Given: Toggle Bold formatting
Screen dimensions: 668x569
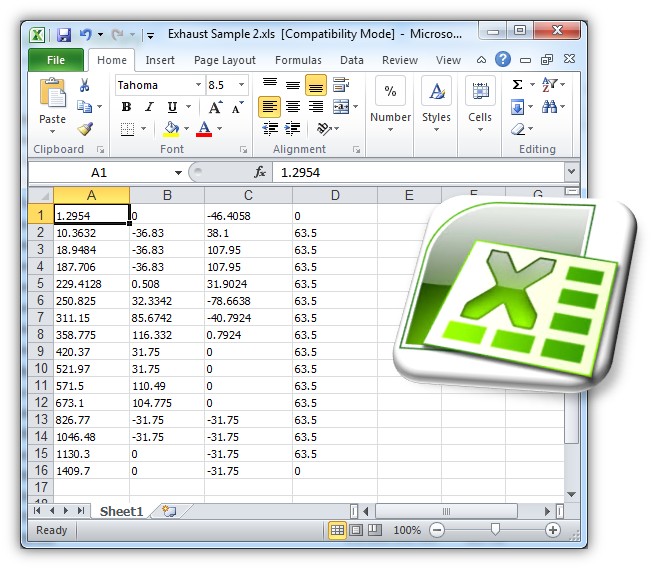Looking at the screenshot, I should [127, 107].
